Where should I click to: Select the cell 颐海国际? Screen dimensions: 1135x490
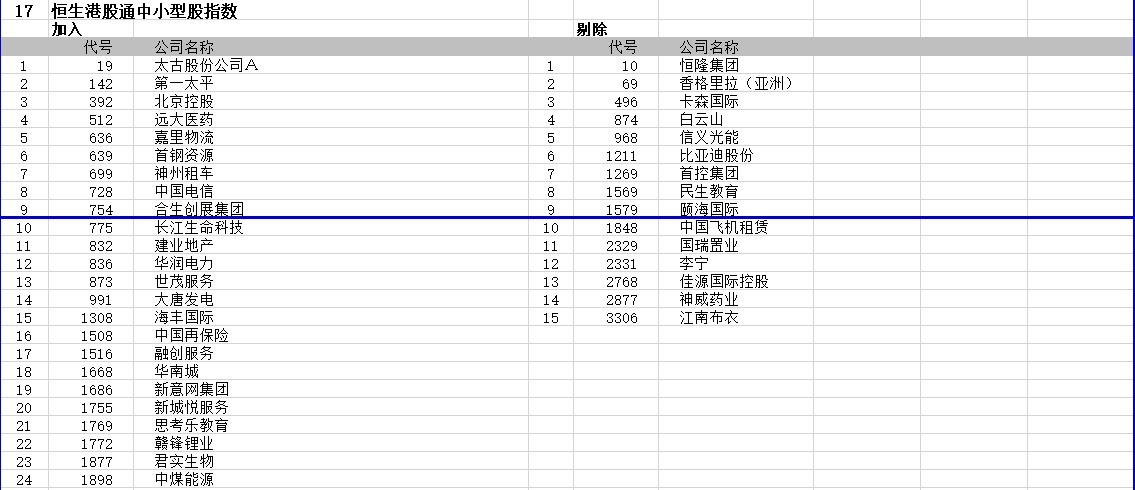click(x=709, y=209)
